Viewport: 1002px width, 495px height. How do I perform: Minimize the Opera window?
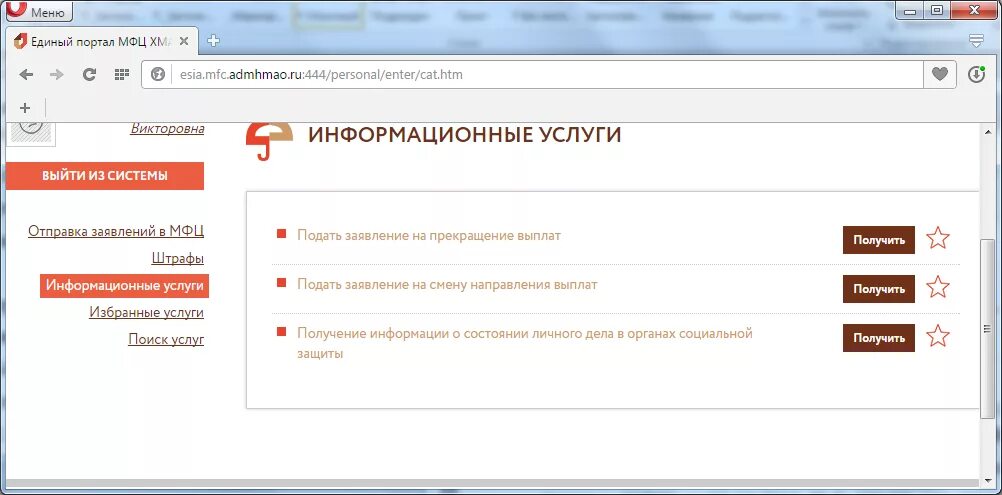(x=909, y=10)
